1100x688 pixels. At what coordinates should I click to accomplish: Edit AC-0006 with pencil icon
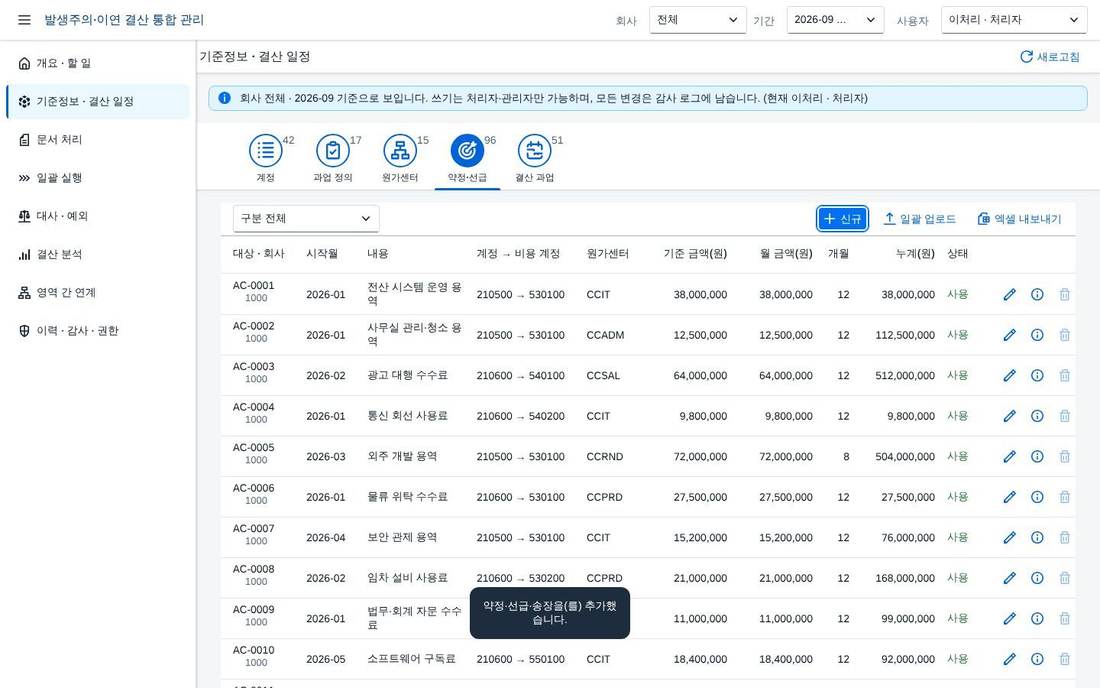click(x=1010, y=497)
